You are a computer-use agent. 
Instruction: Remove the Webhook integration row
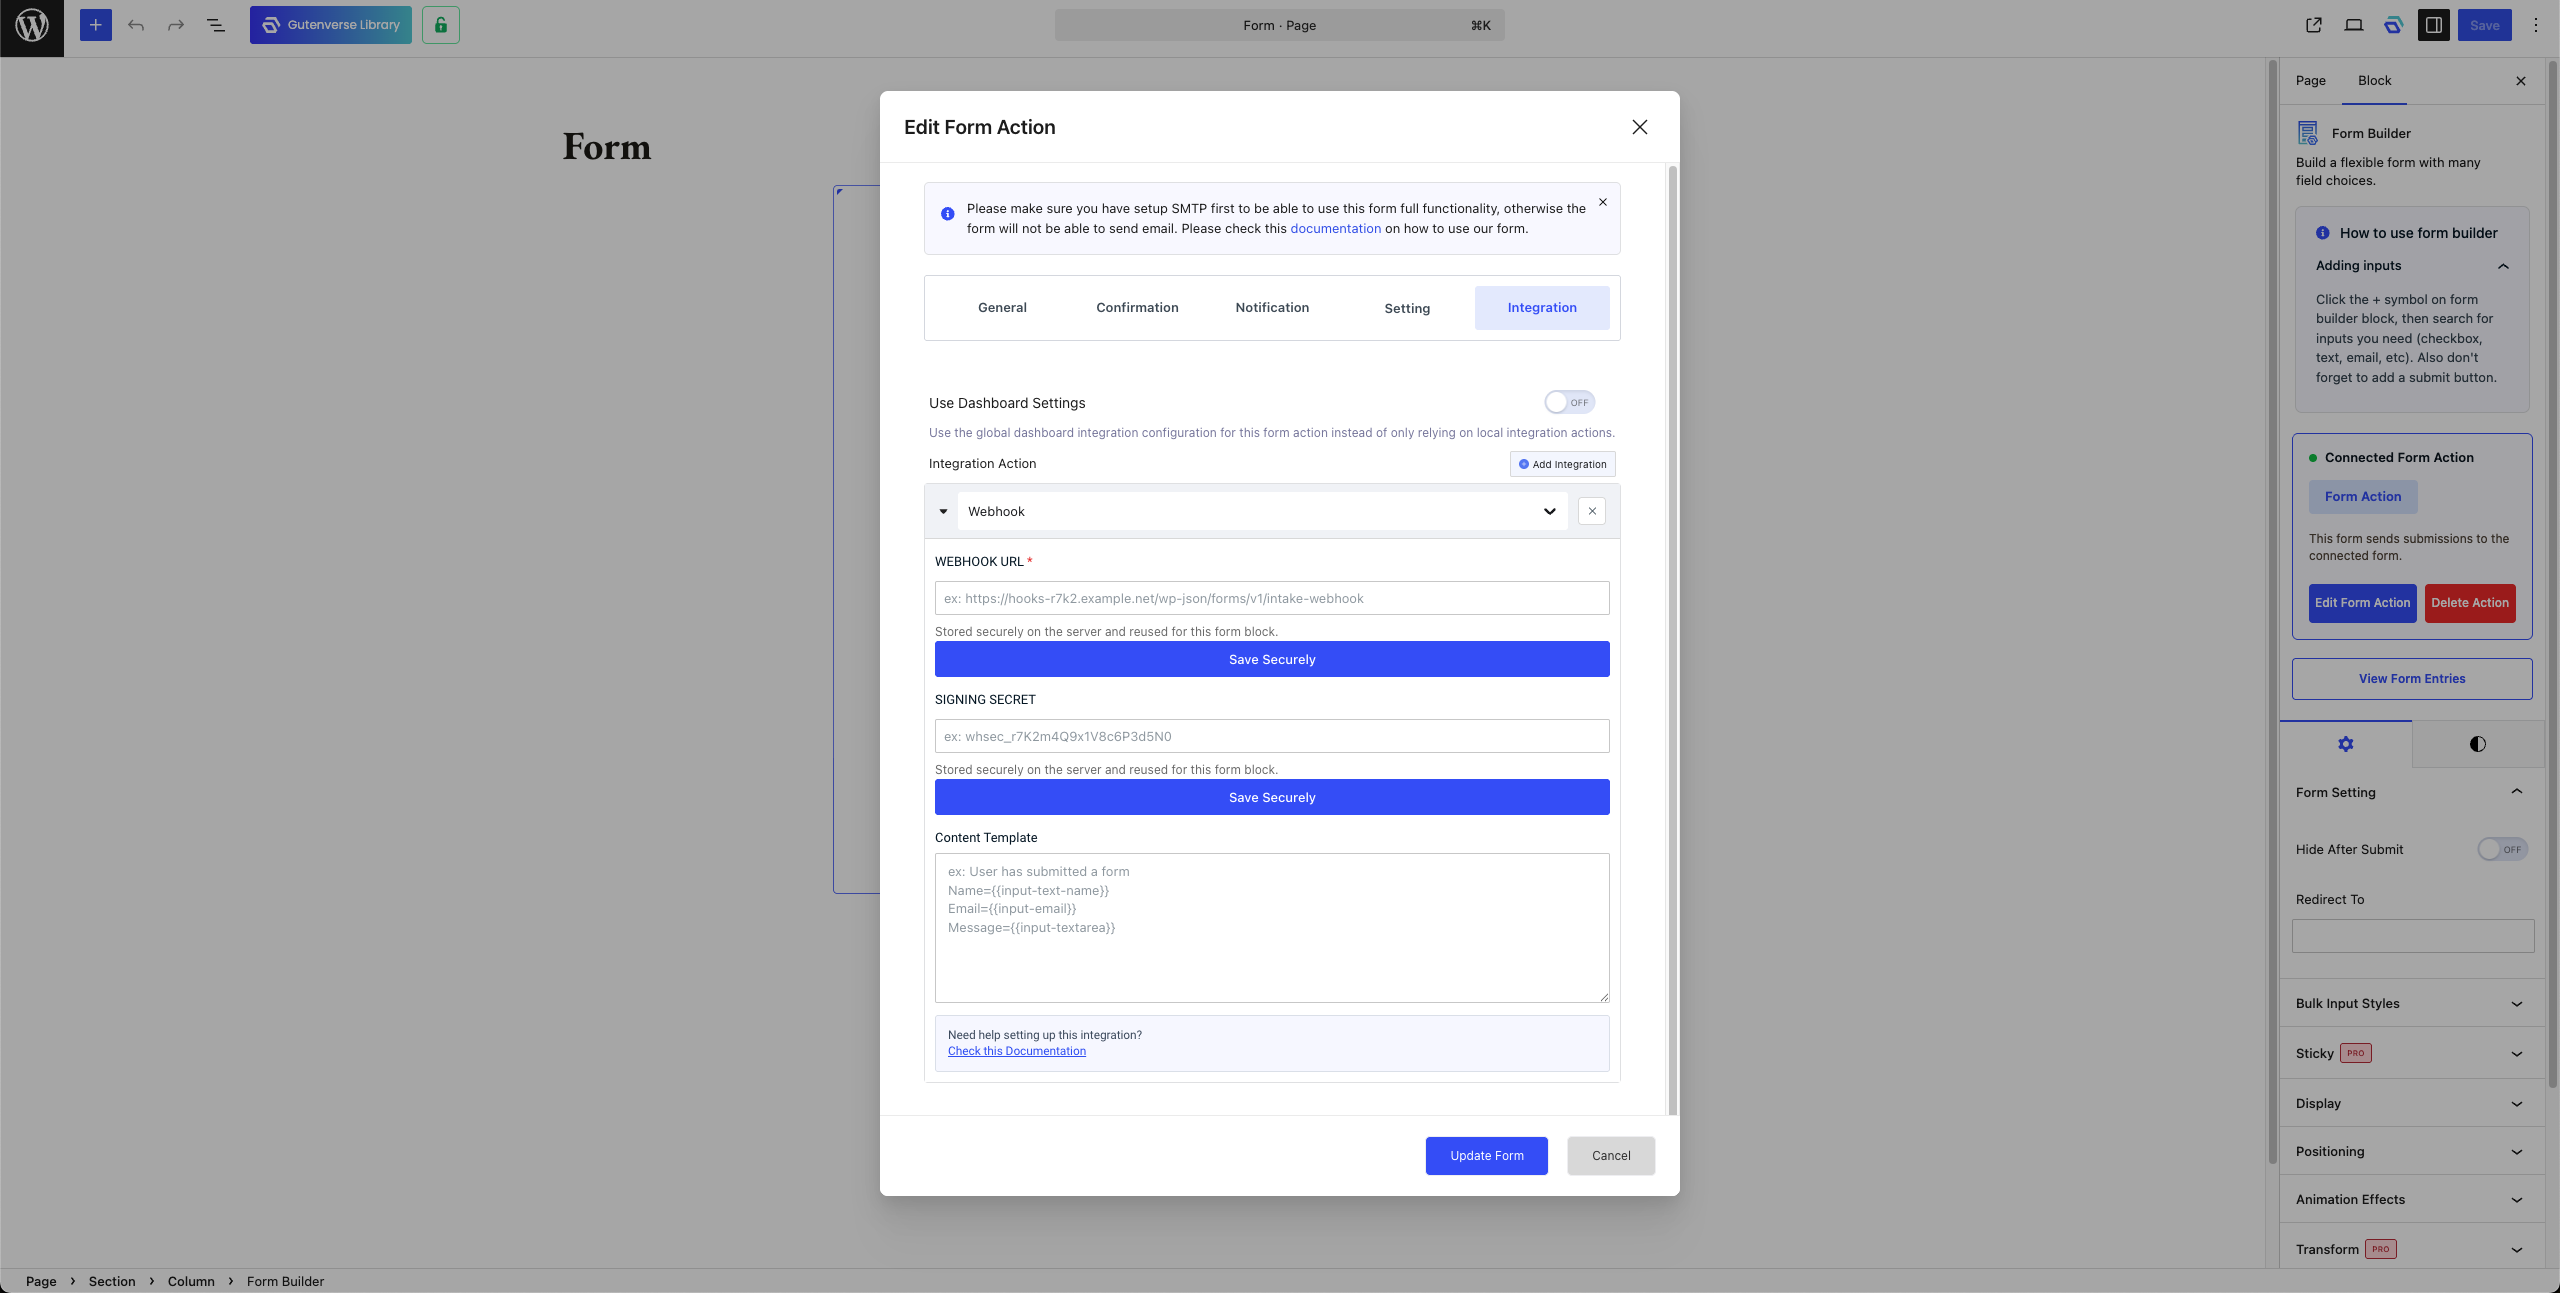(x=1592, y=511)
